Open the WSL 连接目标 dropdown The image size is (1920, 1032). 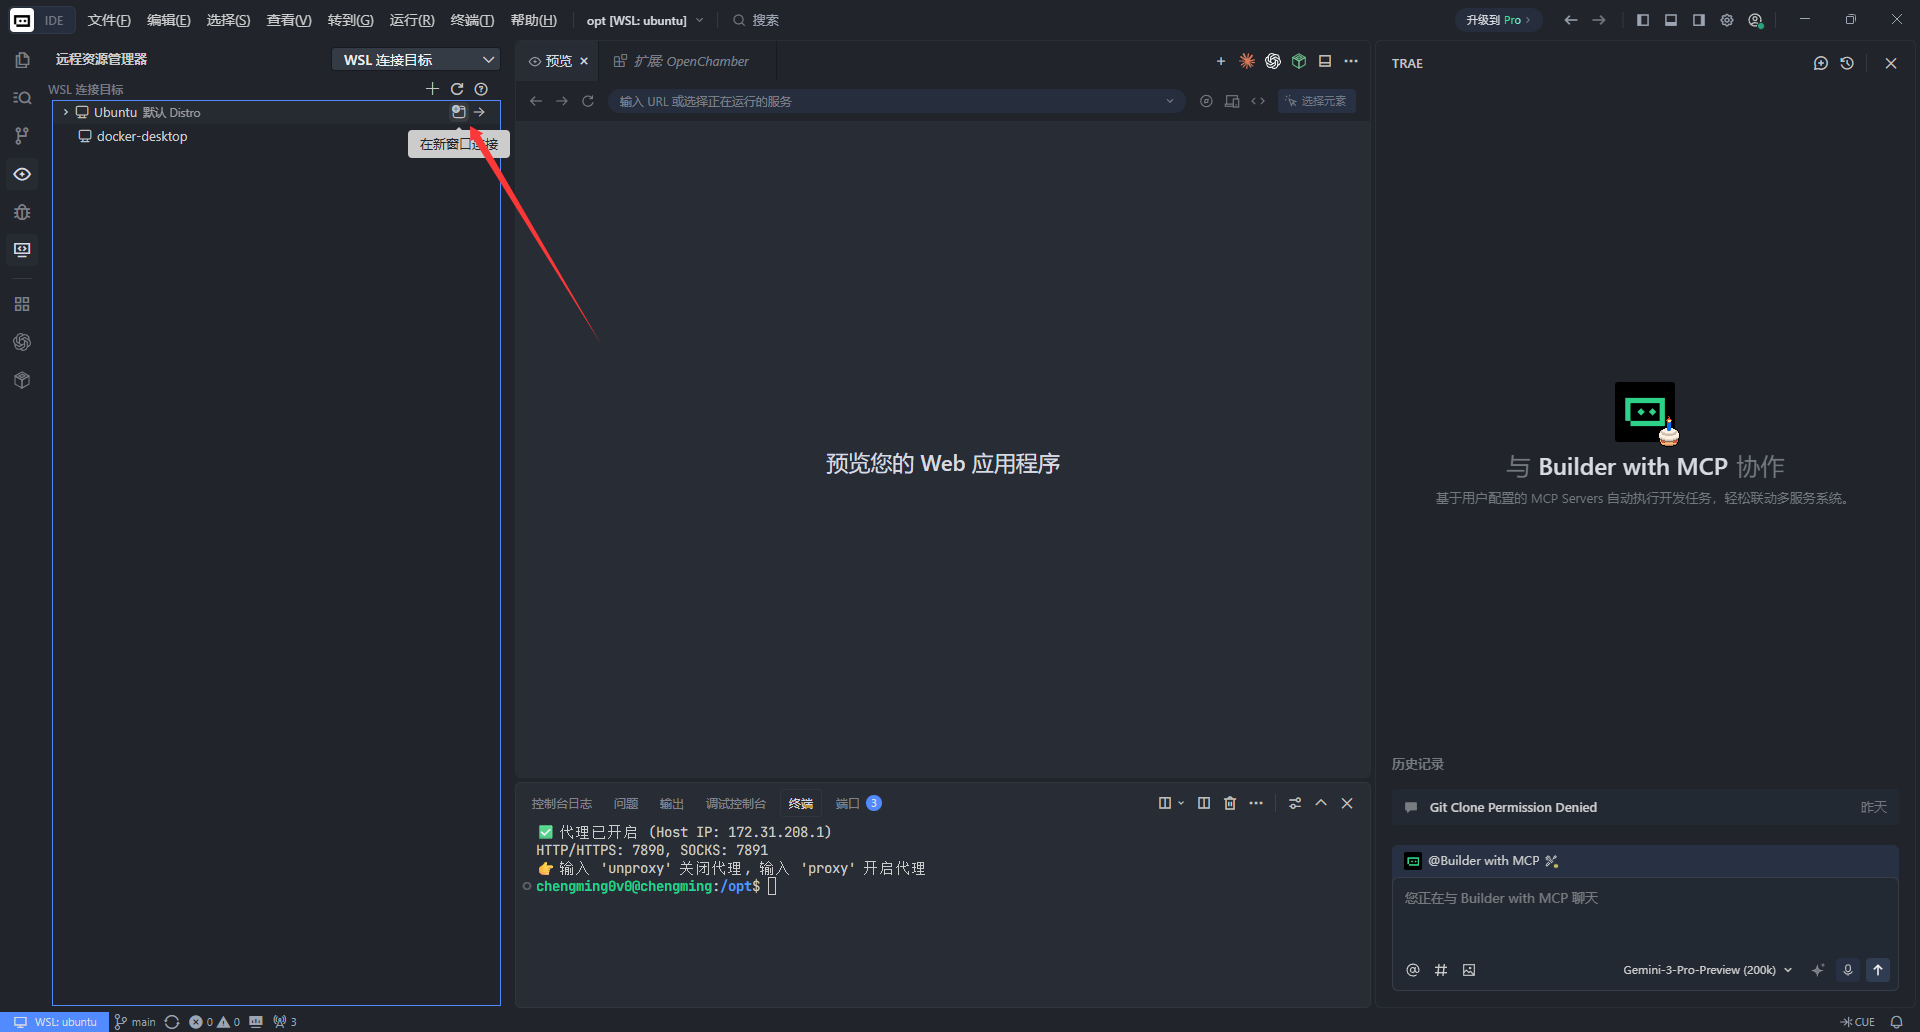[x=415, y=60]
